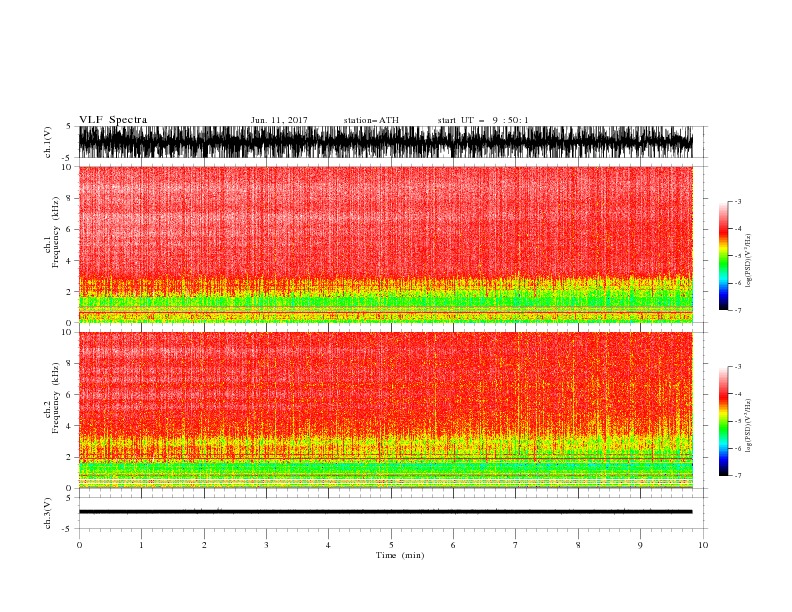Click the "Time (min)" axis label

400,555
